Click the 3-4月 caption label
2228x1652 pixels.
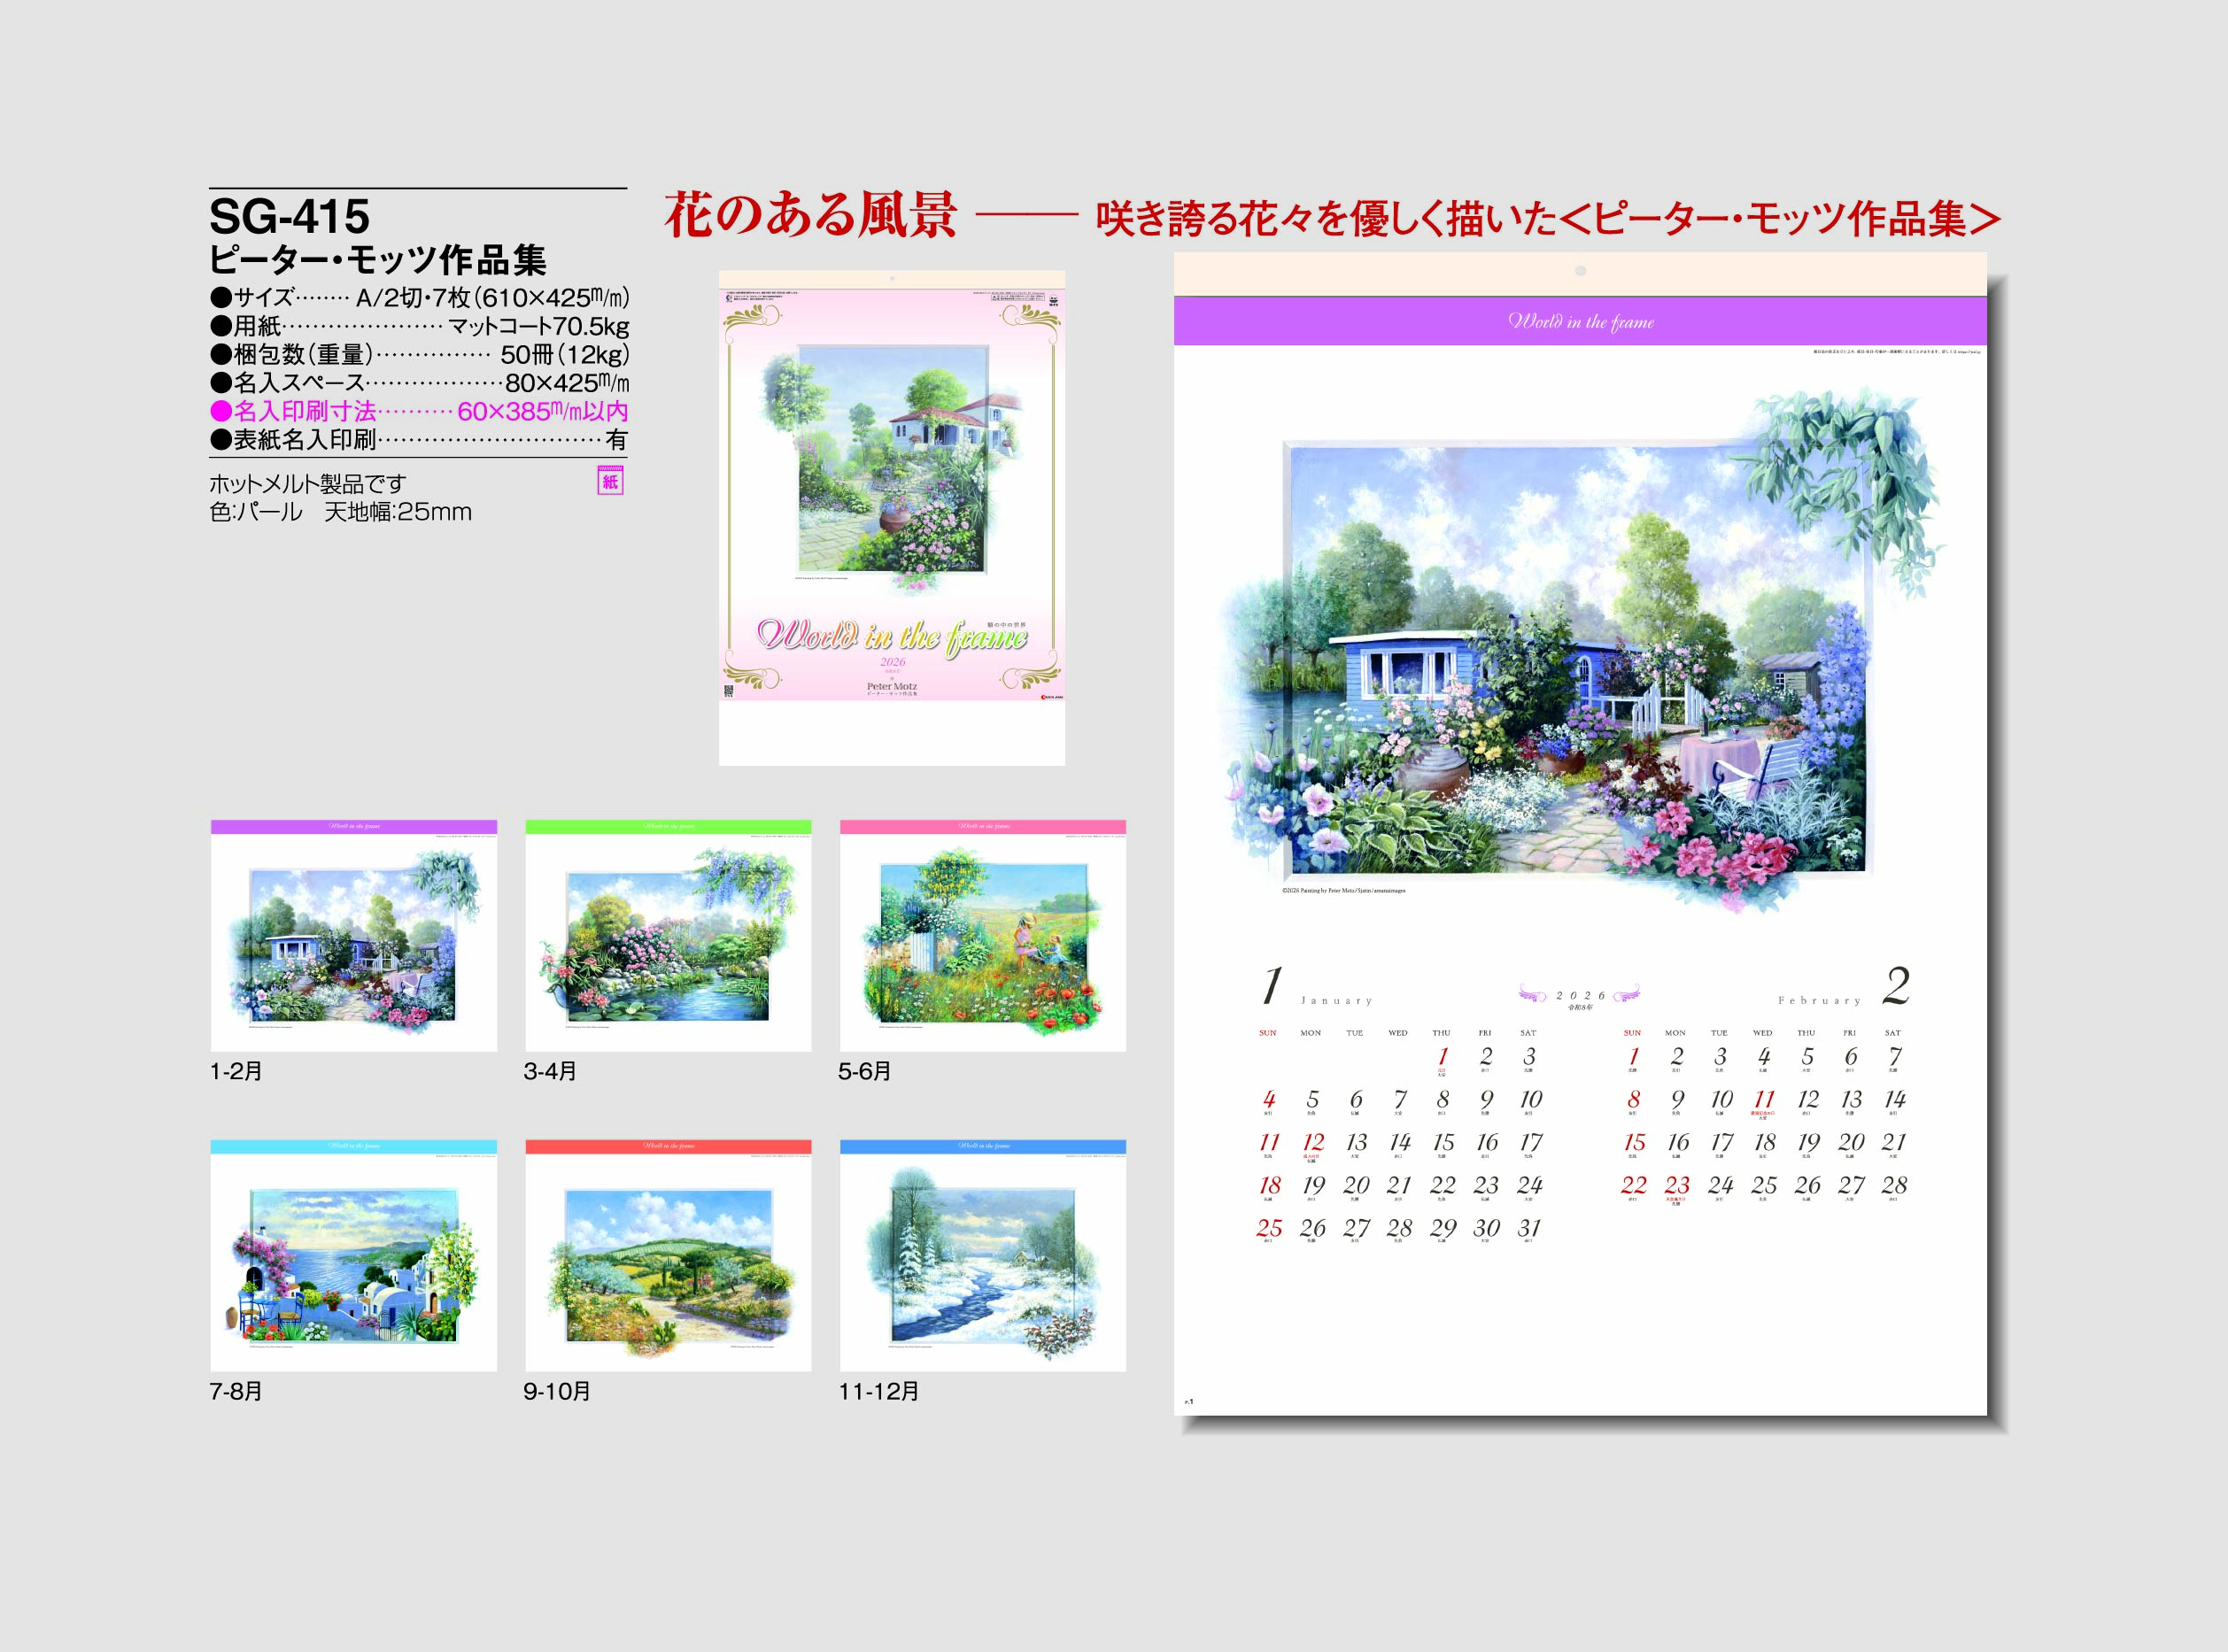click(550, 1071)
